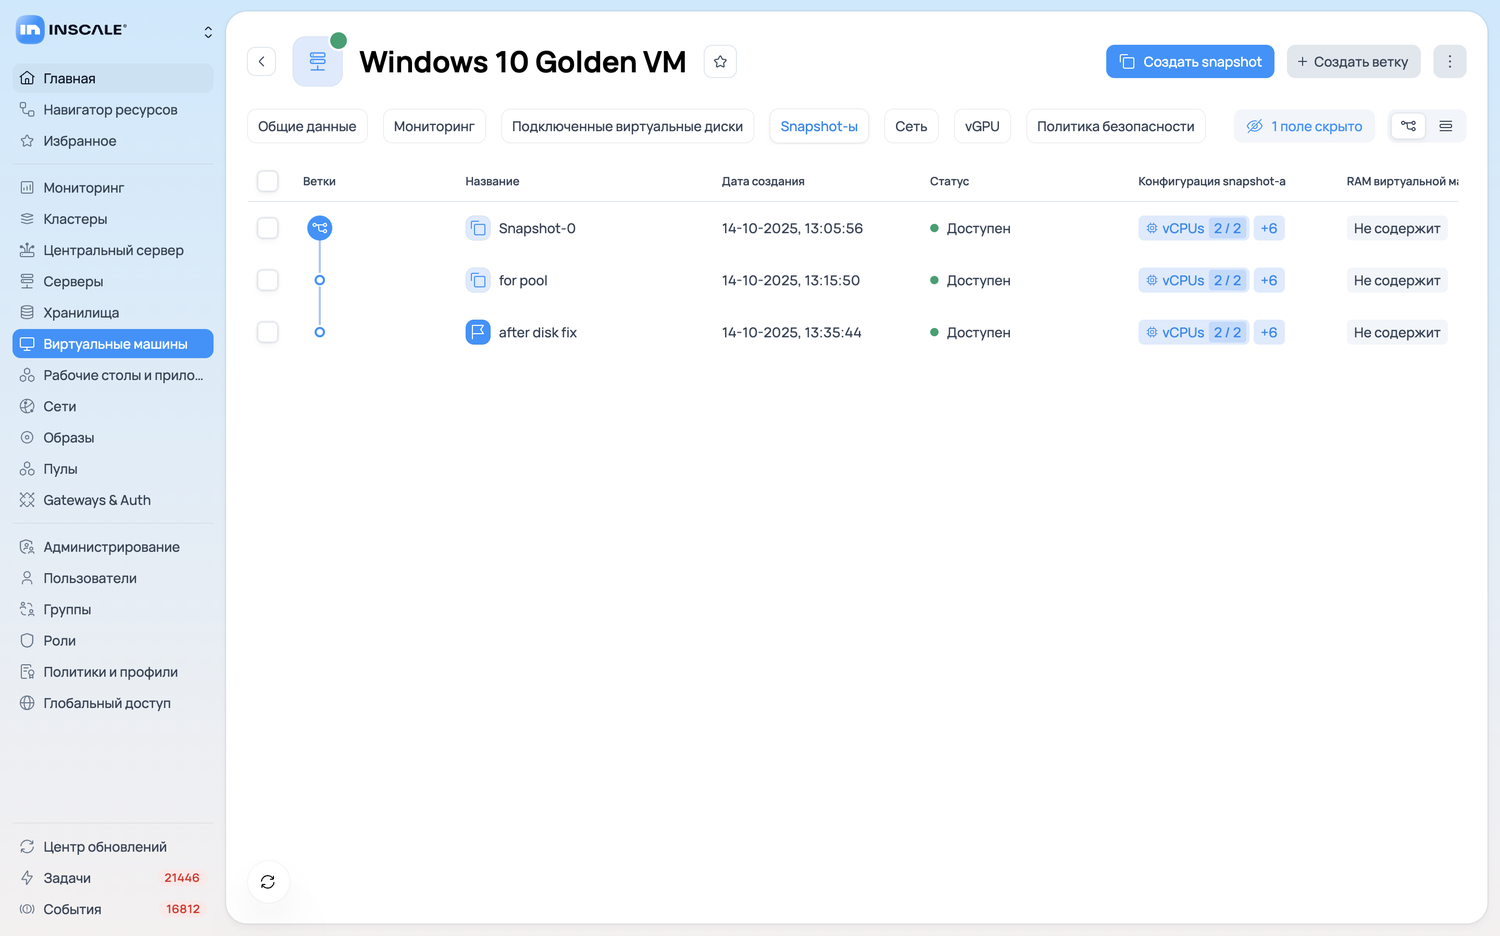Open the Общие данные tab
The width and height of the screenshot is (1500, 936).
click(307, 126)
